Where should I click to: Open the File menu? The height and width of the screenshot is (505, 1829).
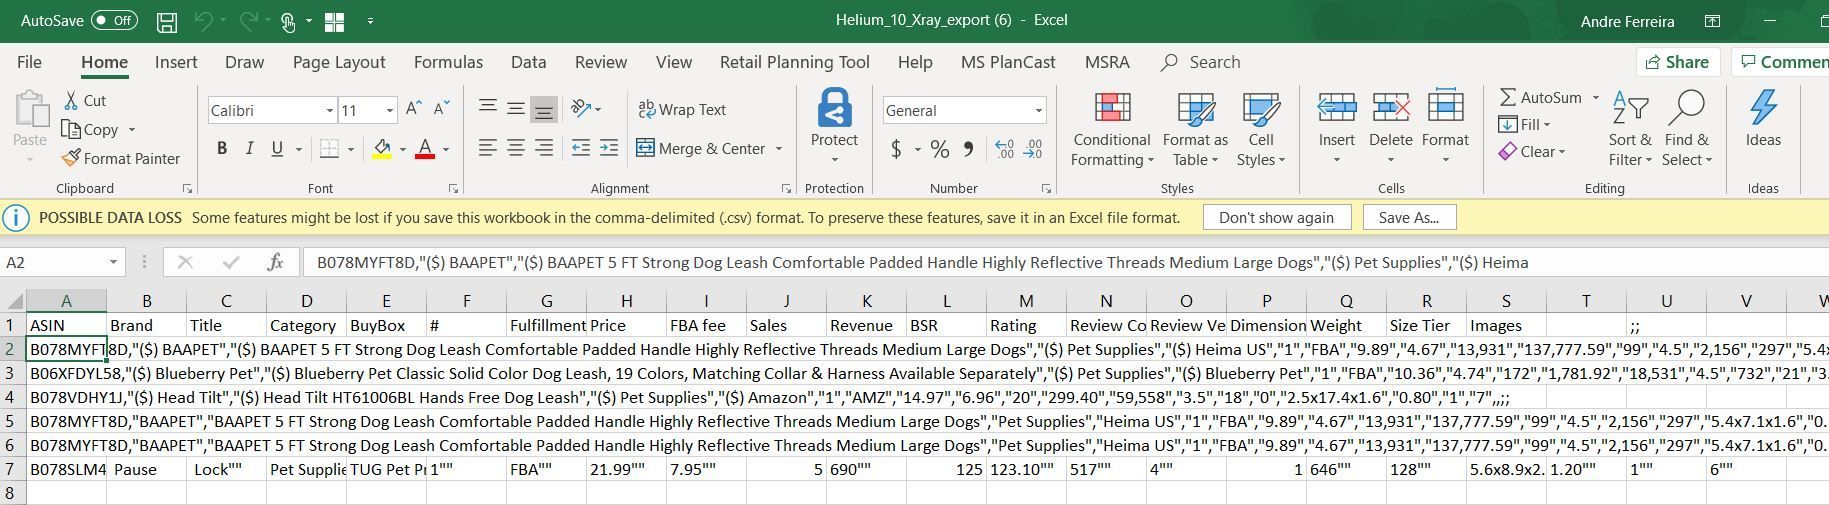[29, 62]
